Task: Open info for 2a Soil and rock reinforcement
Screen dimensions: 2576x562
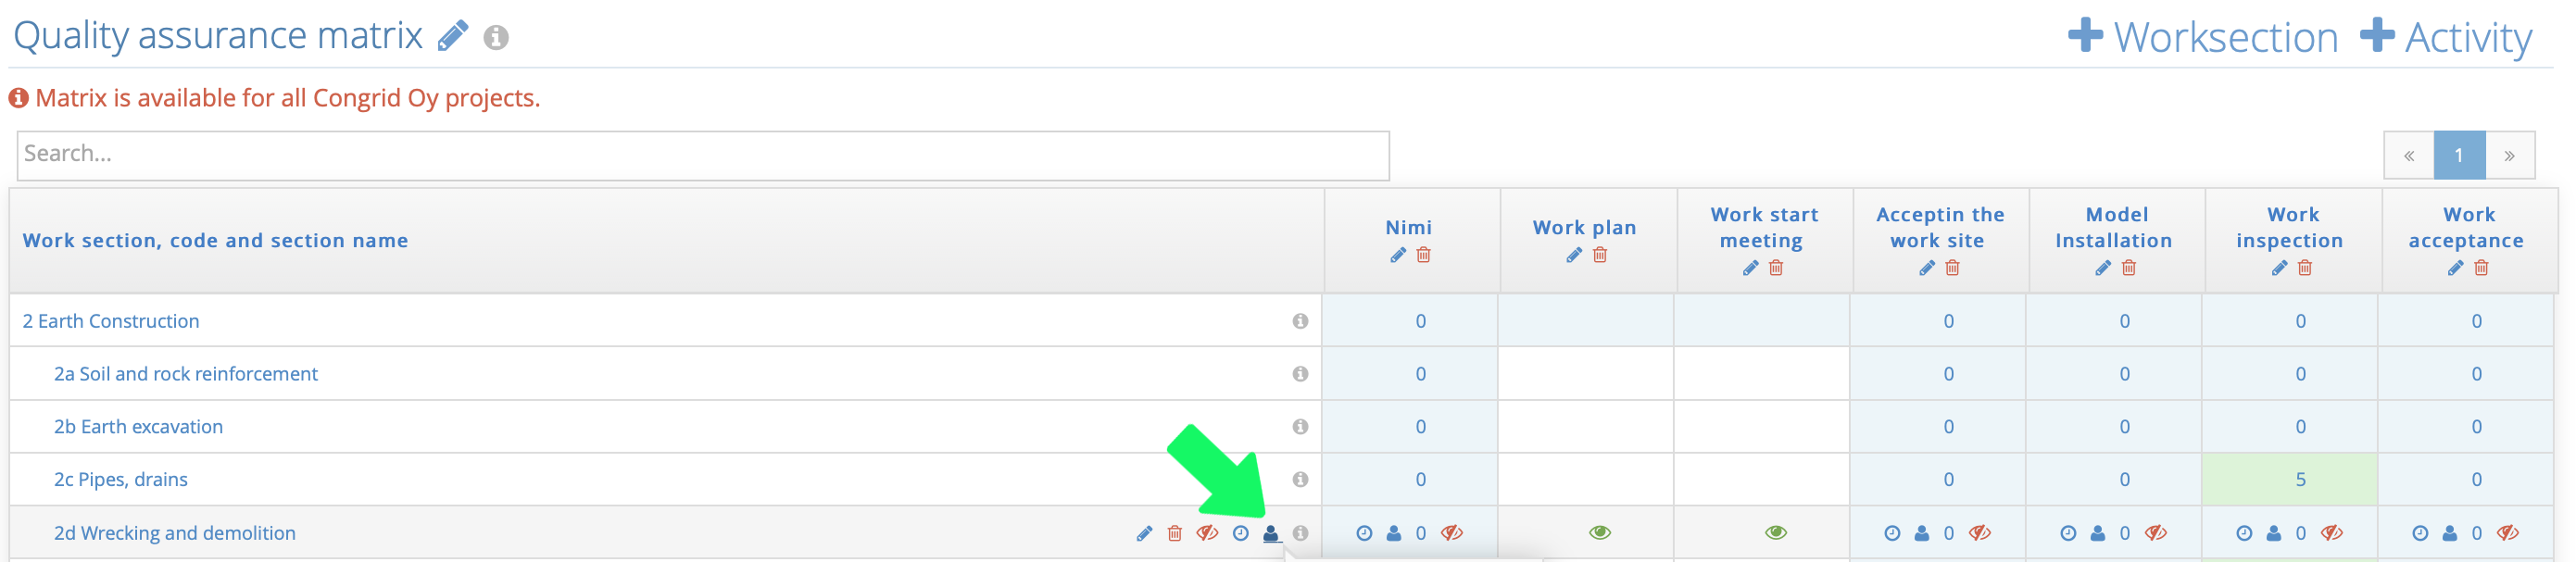Action: [1300, 374]
